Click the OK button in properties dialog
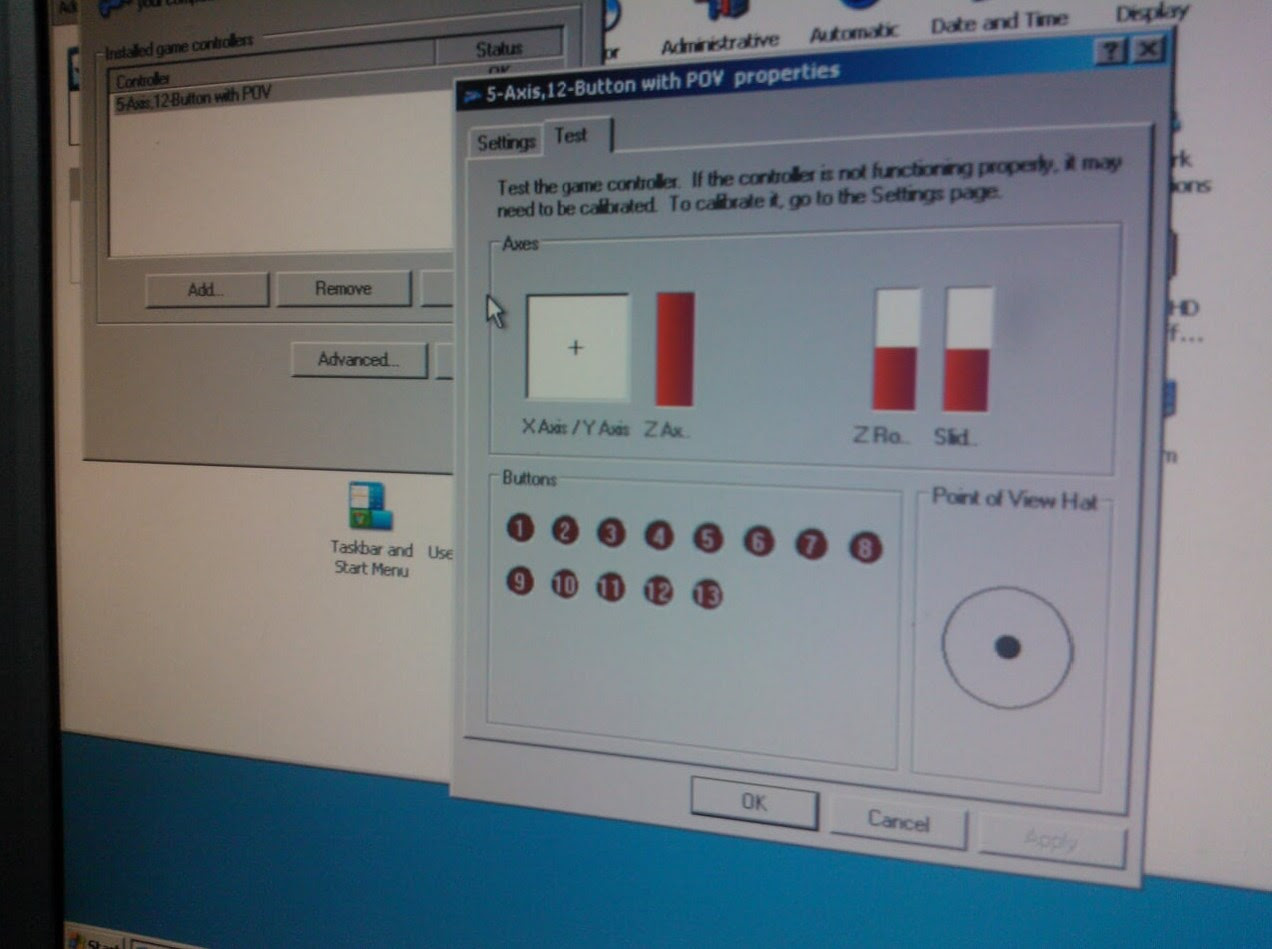Screen dimensions: 1272x949 pos(754,803)
